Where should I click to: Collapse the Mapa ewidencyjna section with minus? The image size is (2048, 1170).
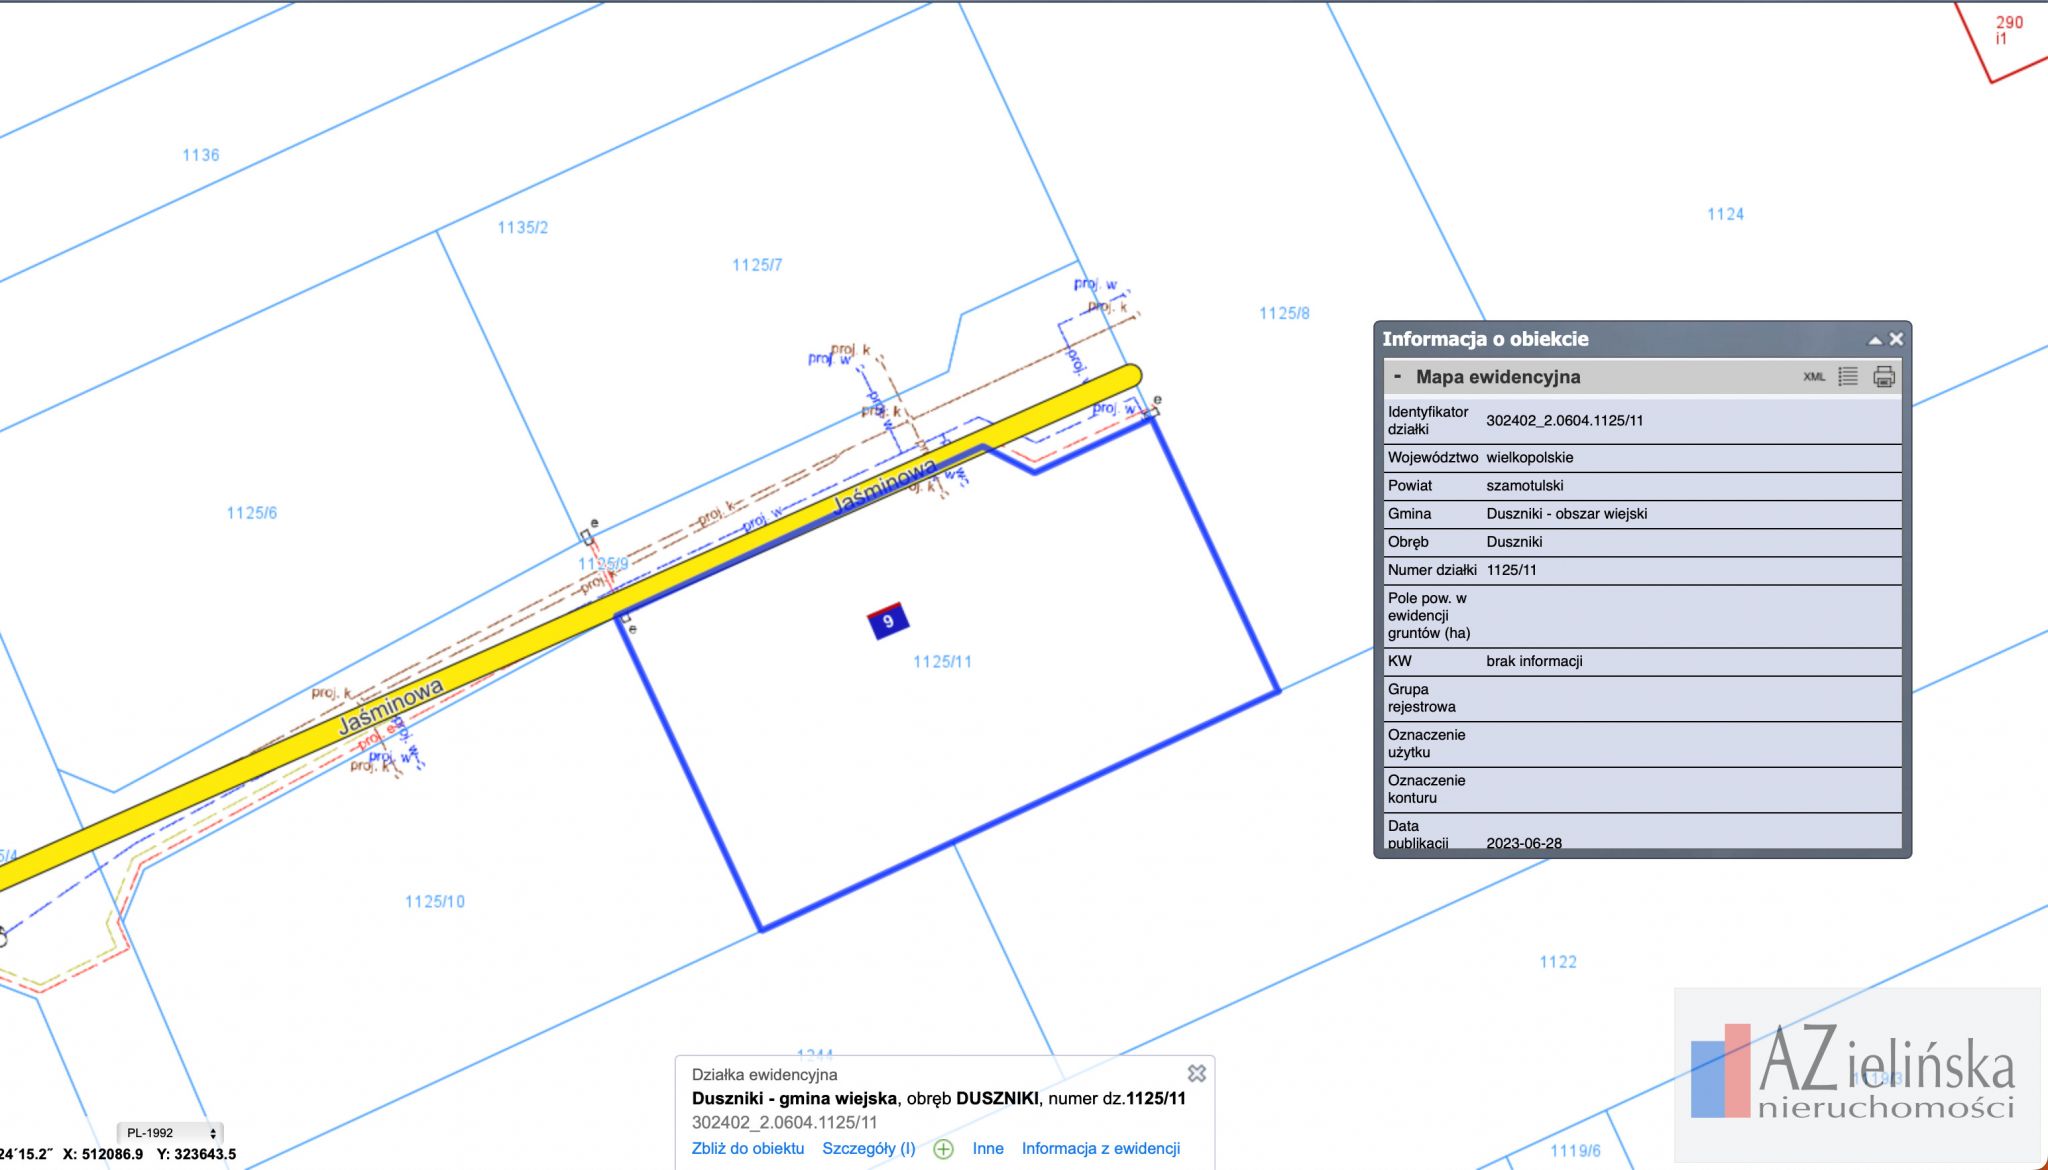tap(1397, 377)
